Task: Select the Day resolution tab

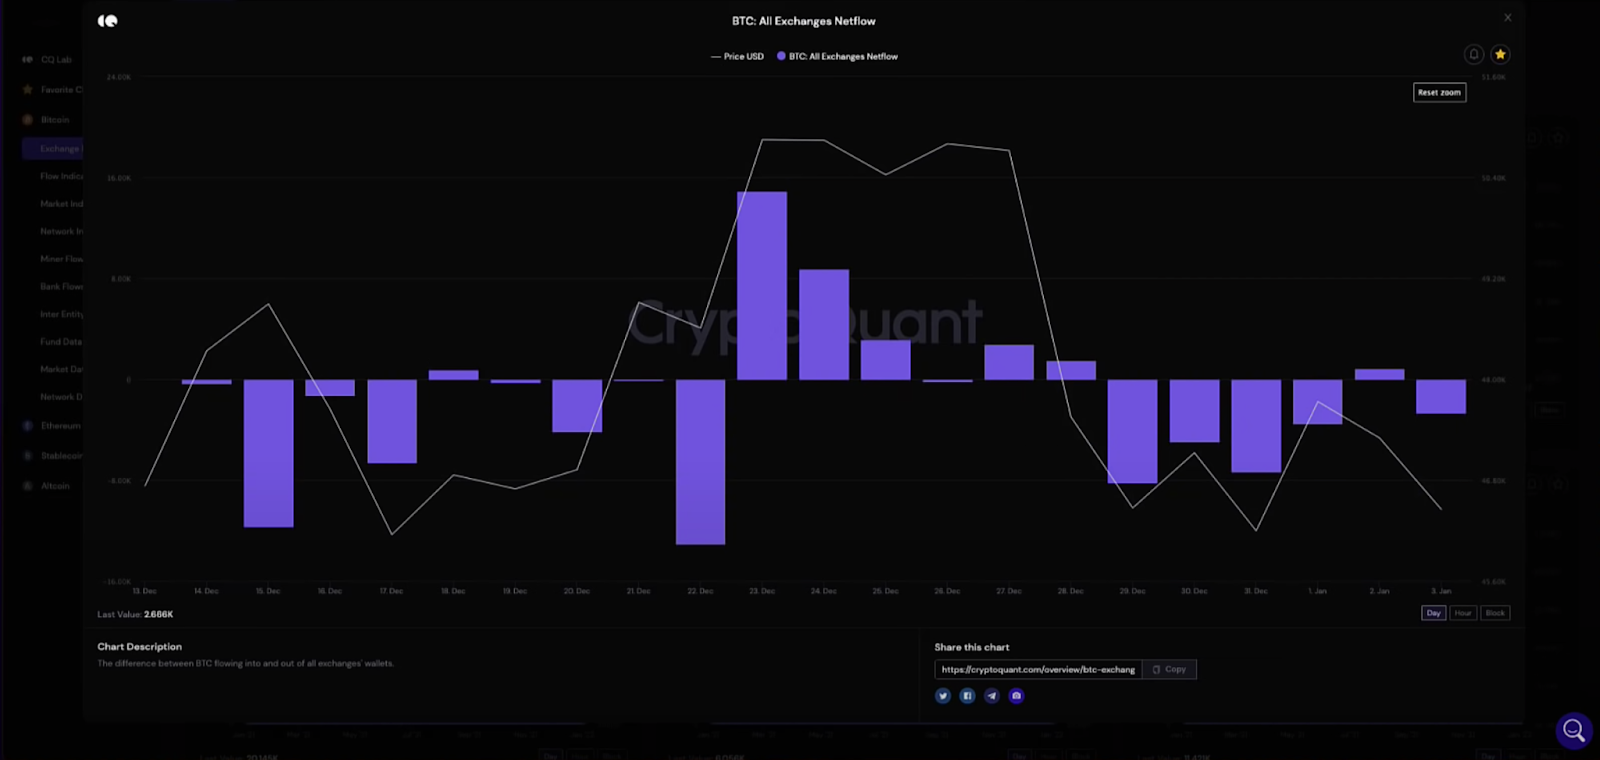Action: (1433, 613)
